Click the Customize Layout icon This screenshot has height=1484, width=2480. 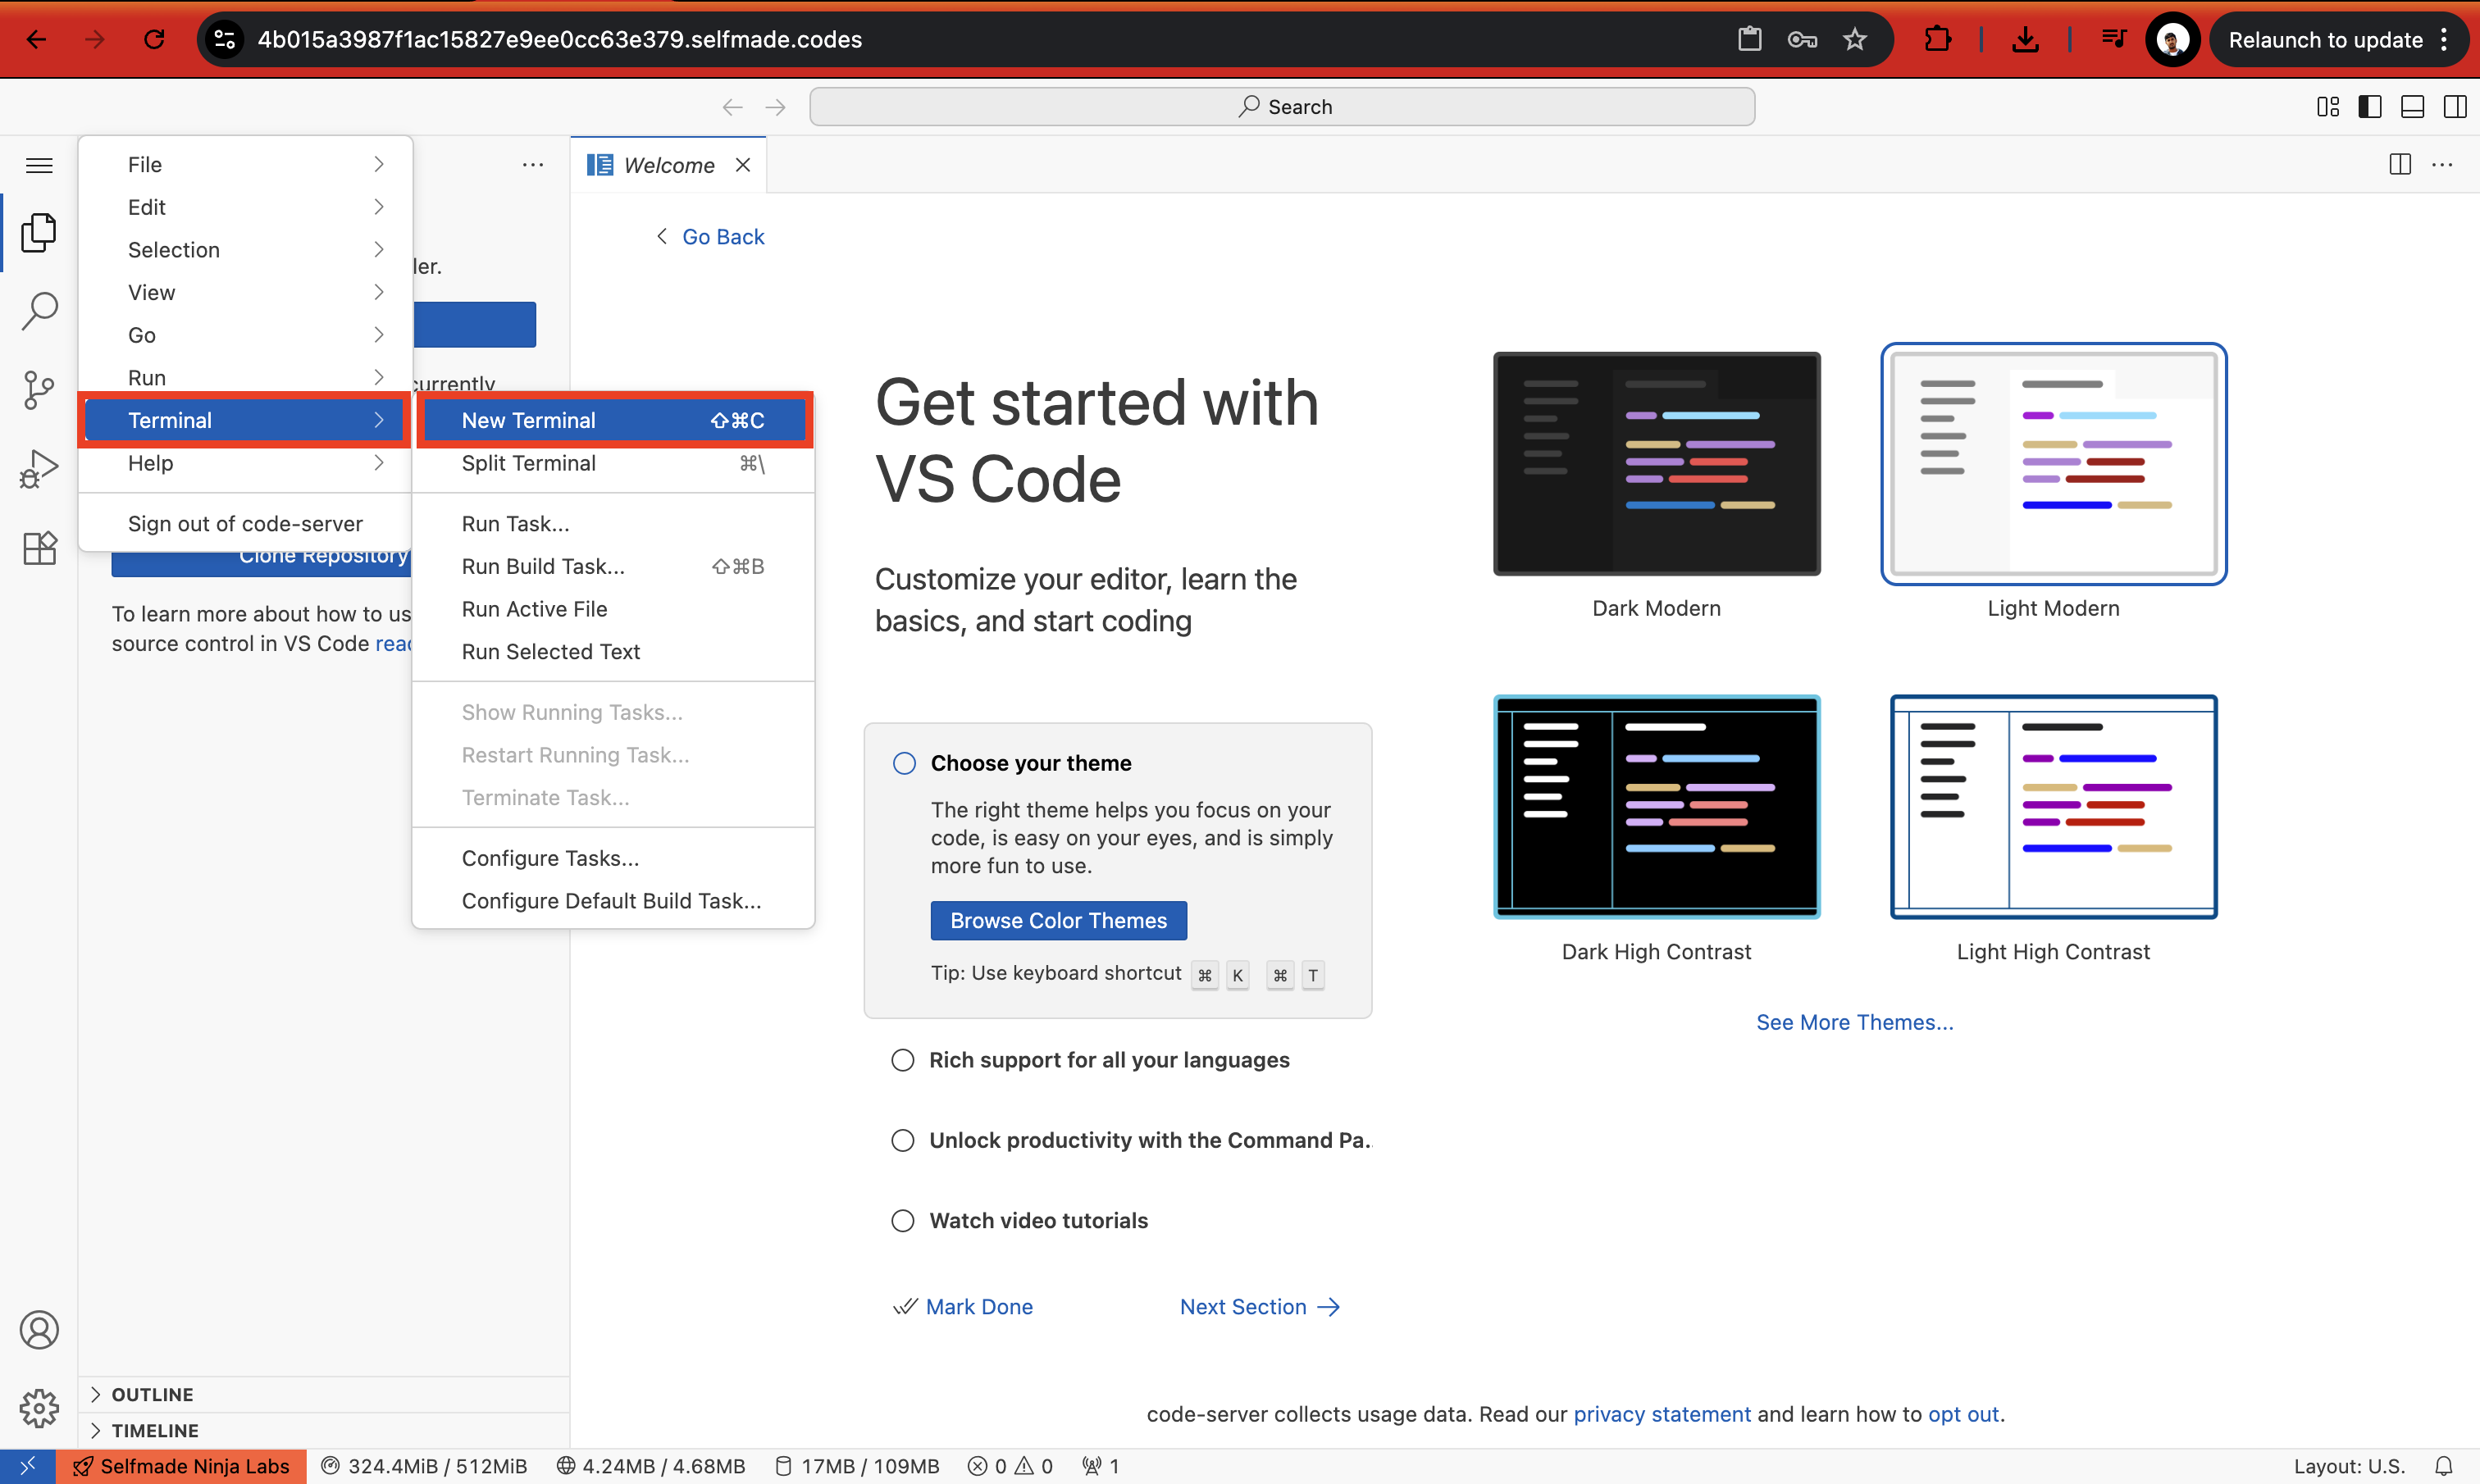point(2328,107)
